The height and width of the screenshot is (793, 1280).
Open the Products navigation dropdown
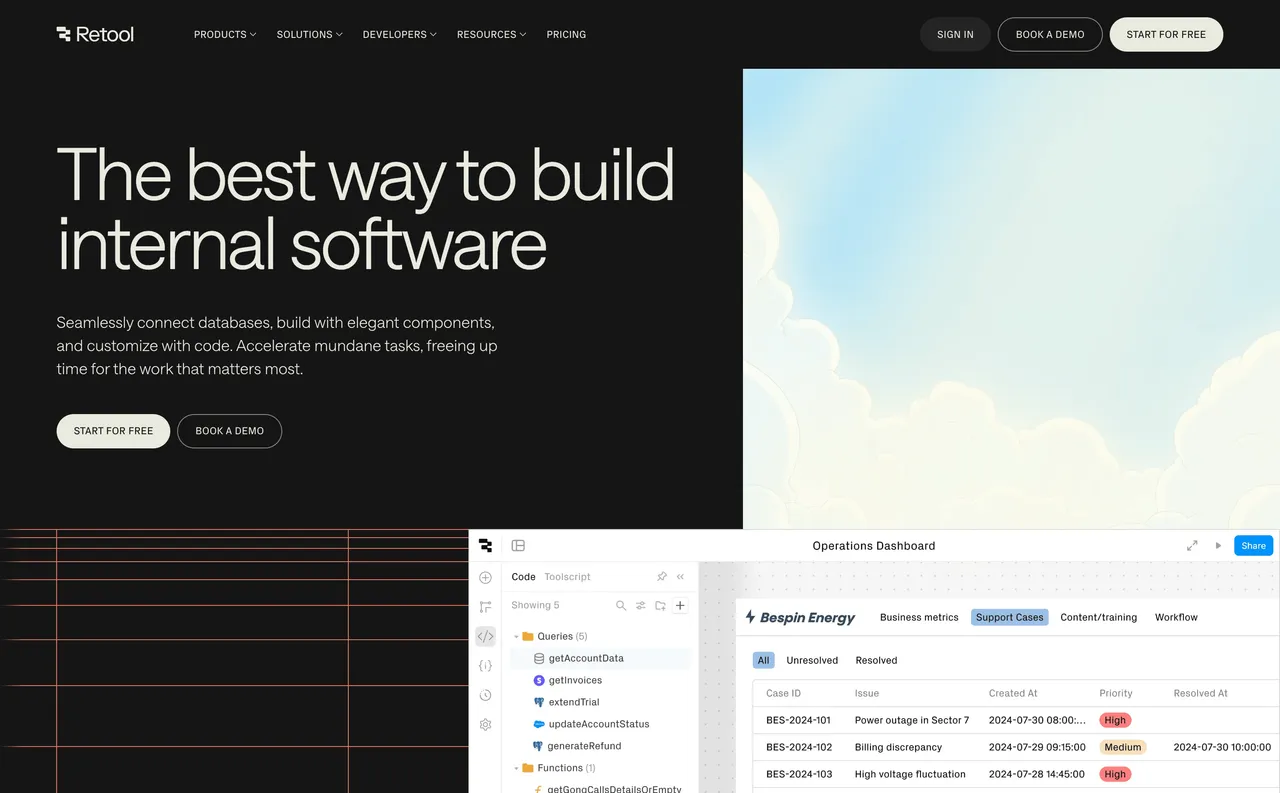[x=225, y=34]
